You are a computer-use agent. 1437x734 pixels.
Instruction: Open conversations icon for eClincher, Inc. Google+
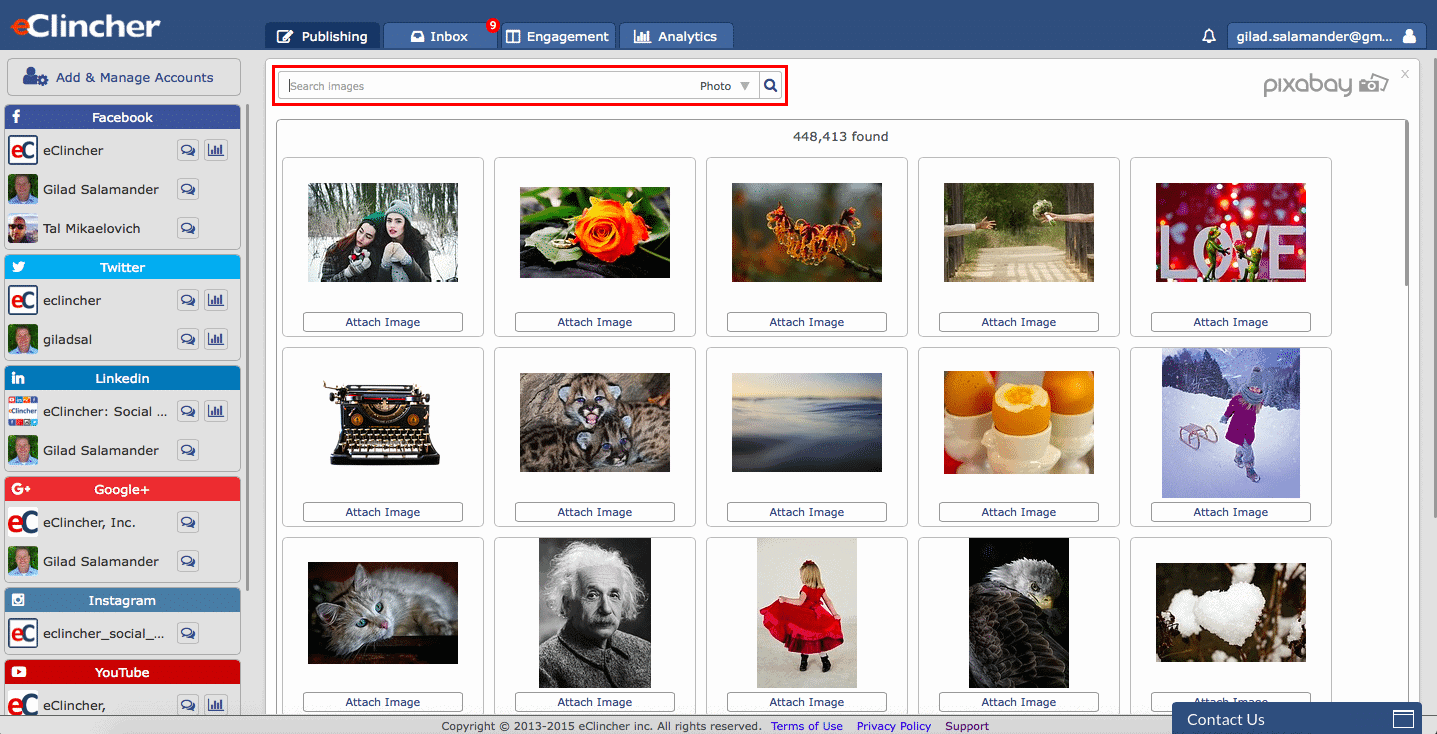click(187, 522)
